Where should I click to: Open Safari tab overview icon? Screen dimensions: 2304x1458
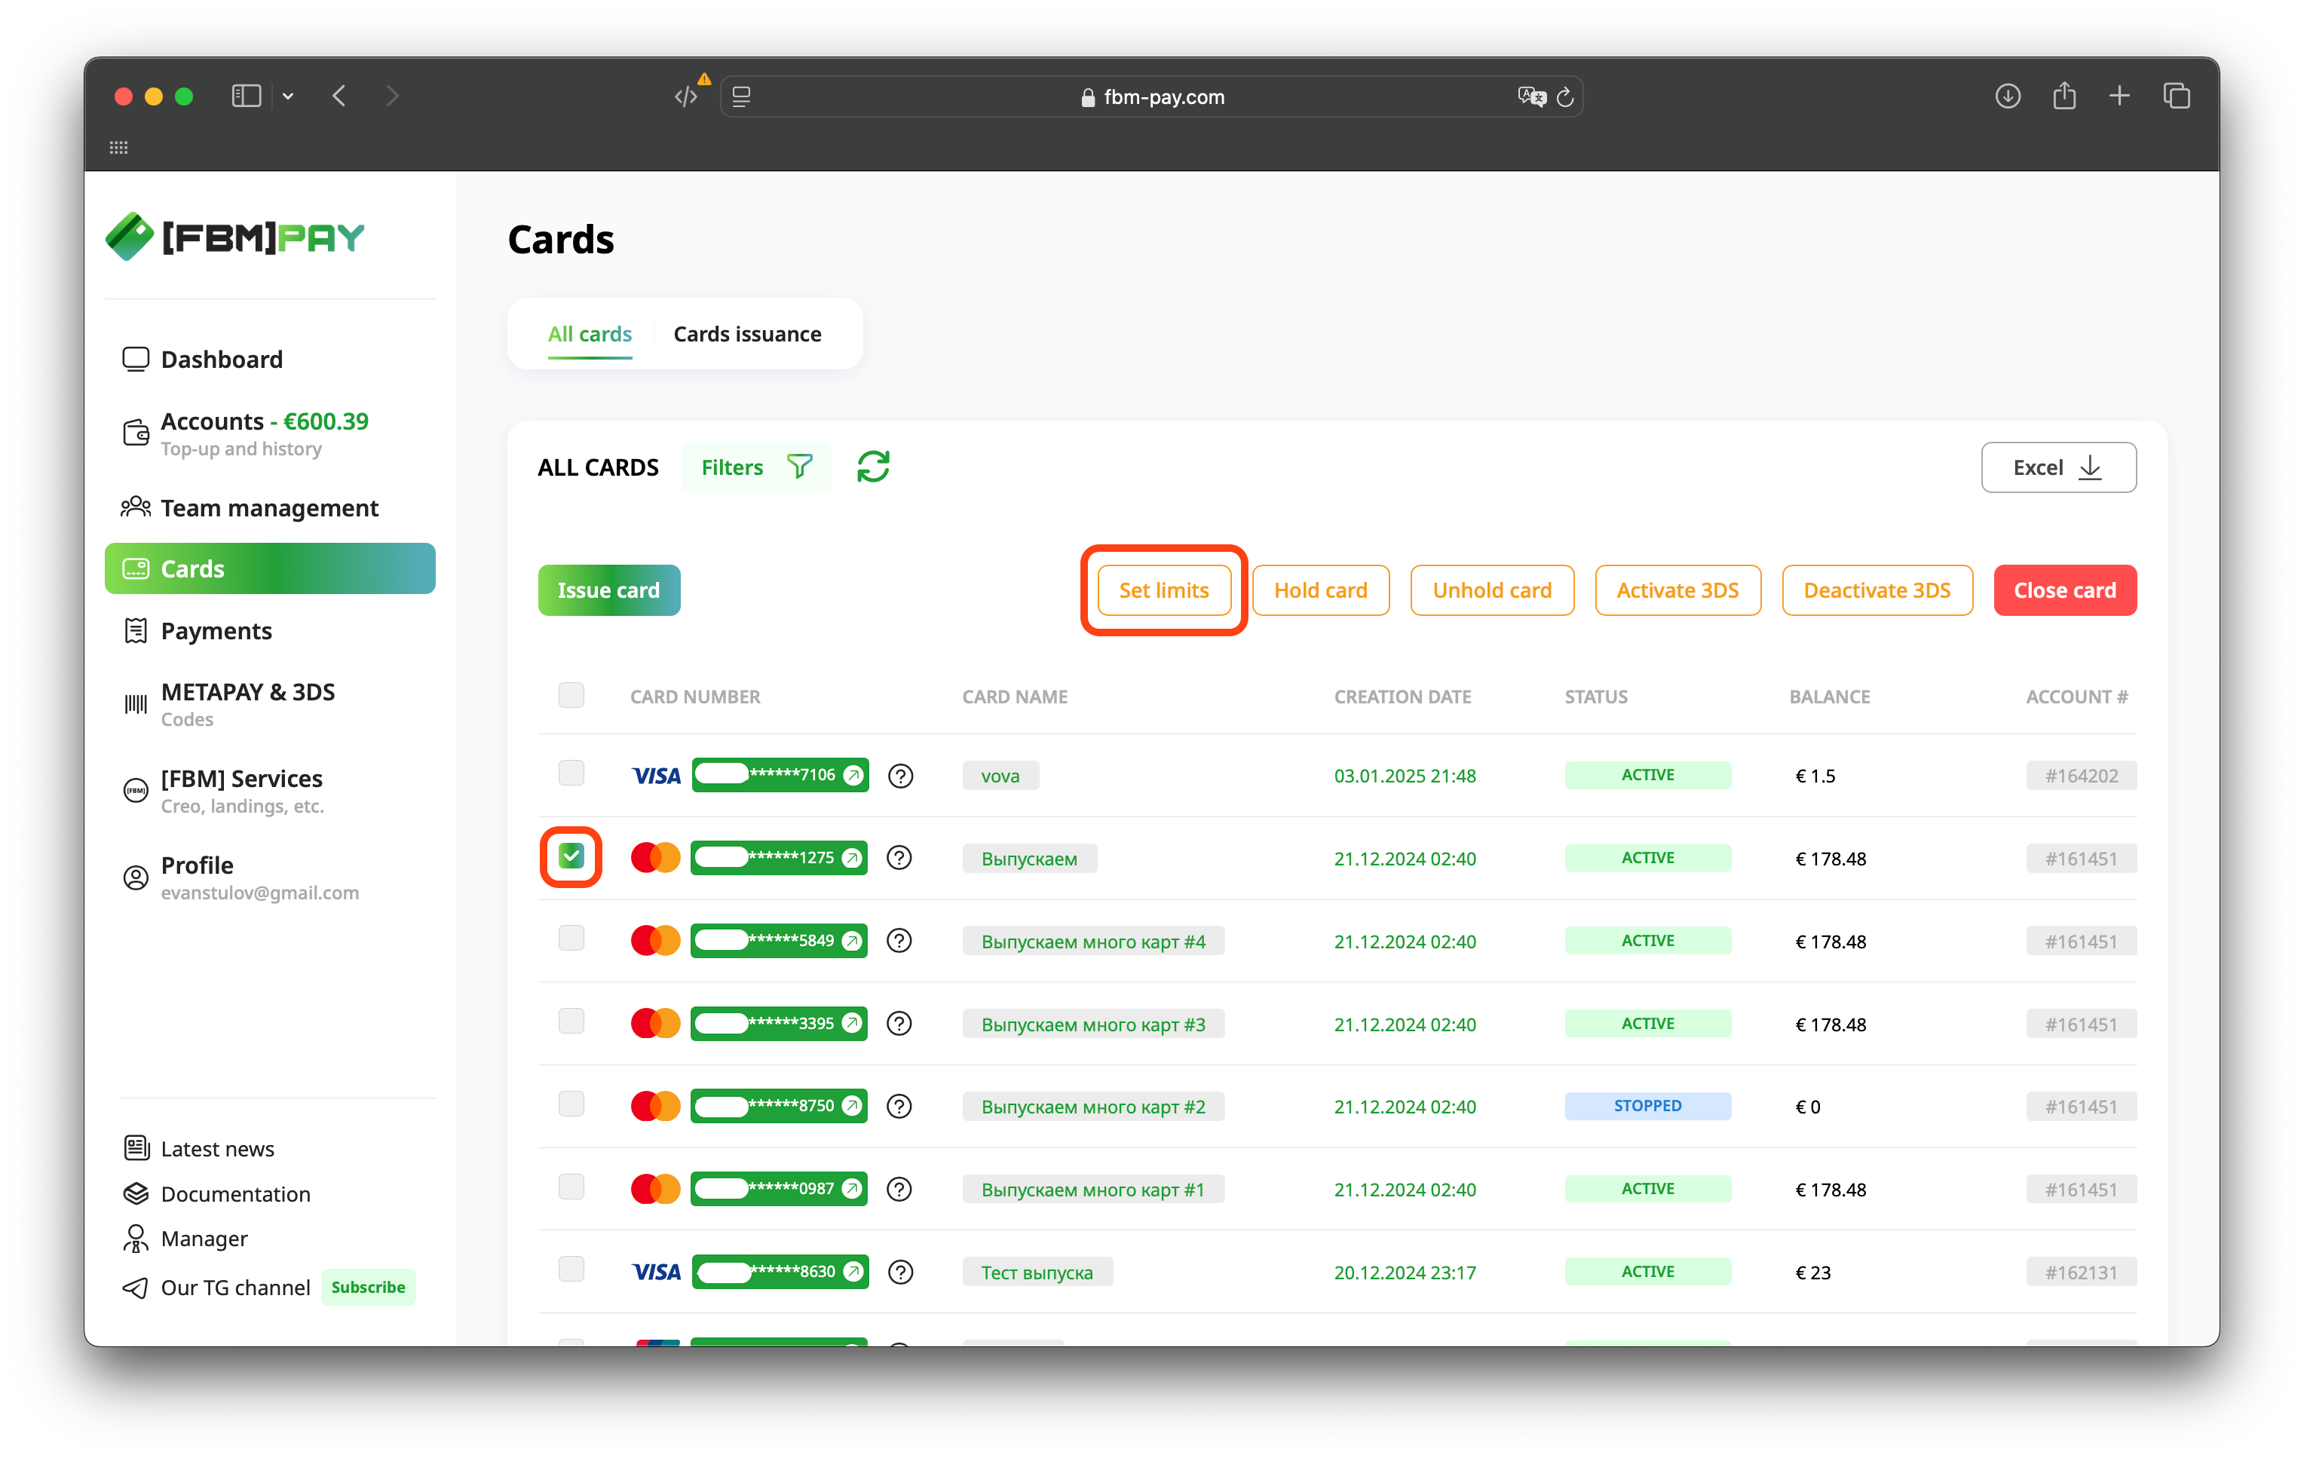coord(2176,96)
